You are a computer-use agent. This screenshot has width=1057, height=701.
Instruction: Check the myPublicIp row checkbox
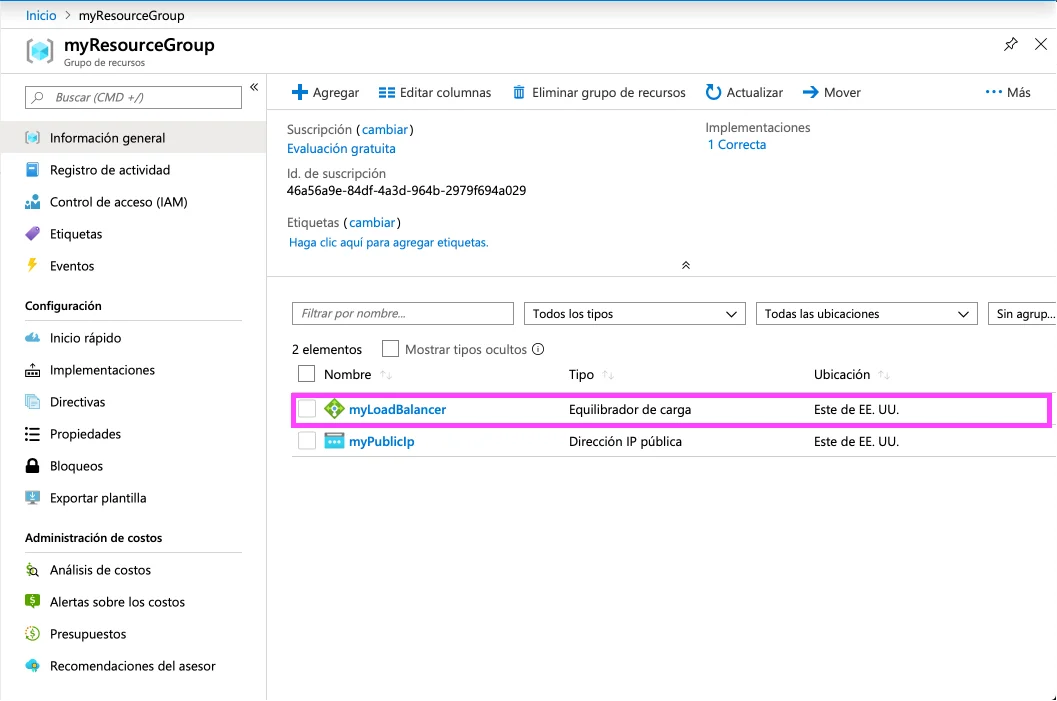coord(307,441)
